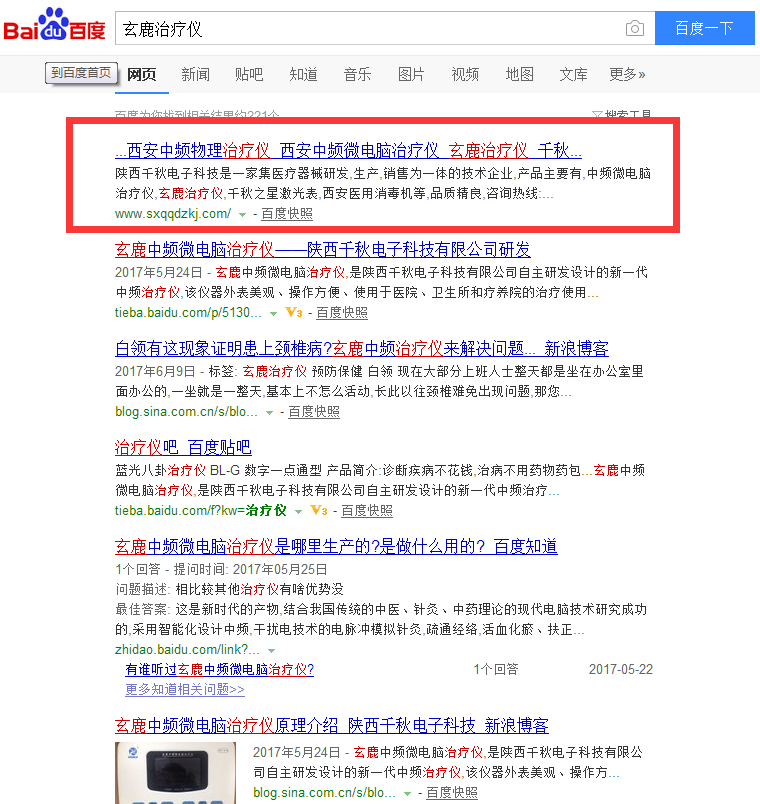Expand the 更多» menu
Viewport: 760px width, 804px height.
click(x=627, y=74)
